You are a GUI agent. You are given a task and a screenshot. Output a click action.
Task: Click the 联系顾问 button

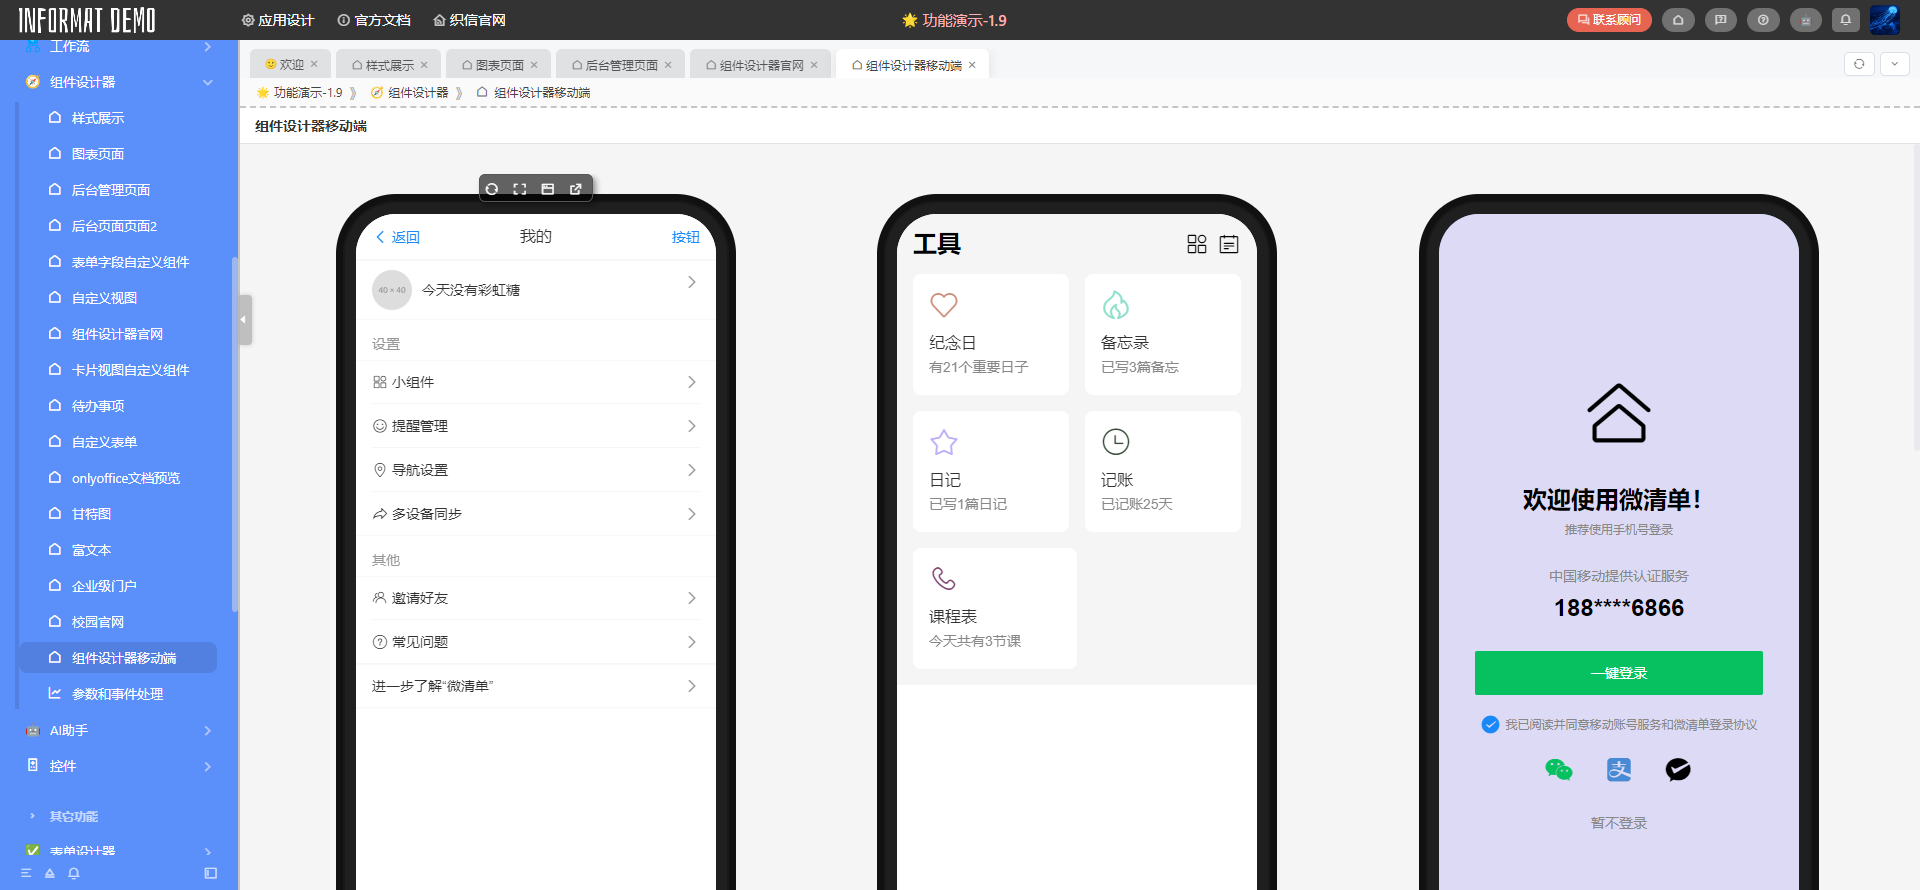click(x=1609, y=20)
